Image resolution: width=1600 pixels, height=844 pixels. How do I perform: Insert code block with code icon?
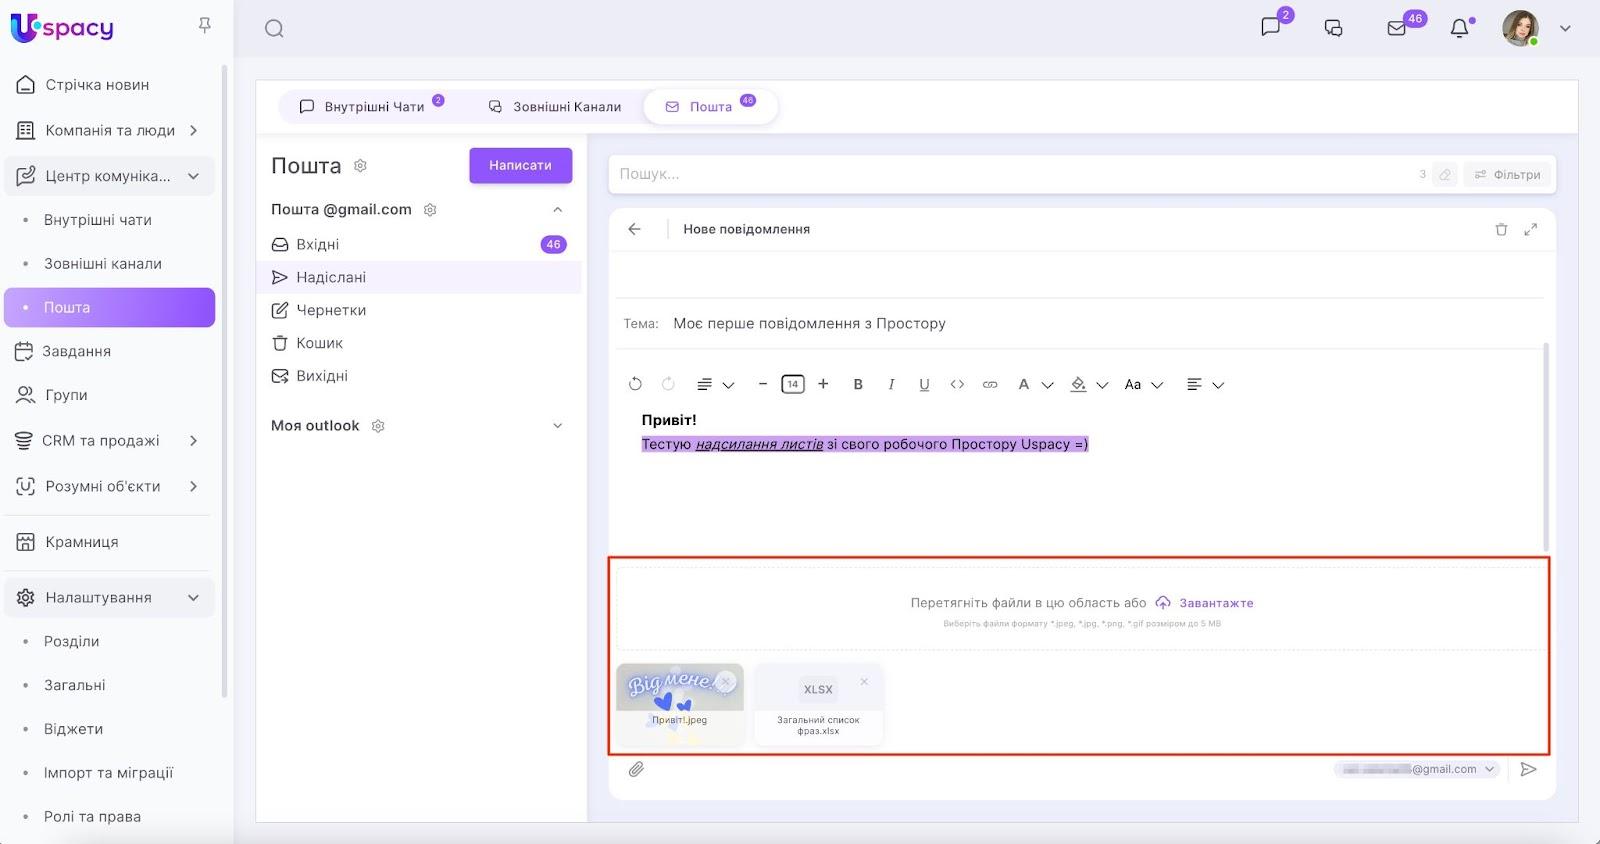tap(957, 384)
